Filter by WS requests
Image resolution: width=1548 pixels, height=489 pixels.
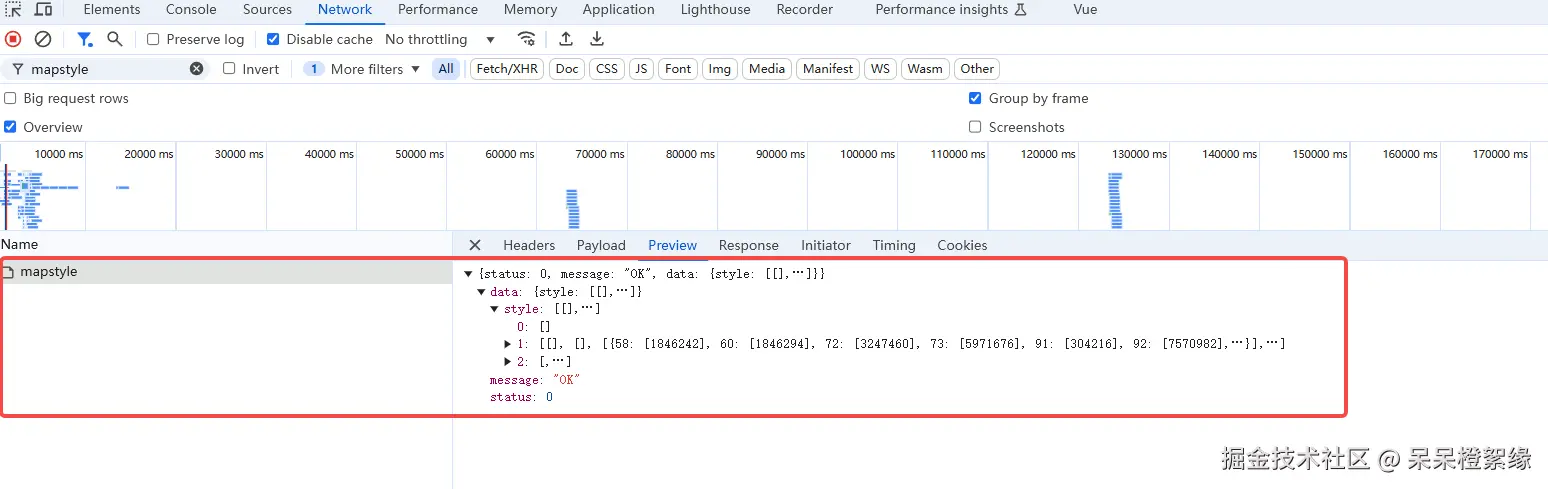(880, 69)
